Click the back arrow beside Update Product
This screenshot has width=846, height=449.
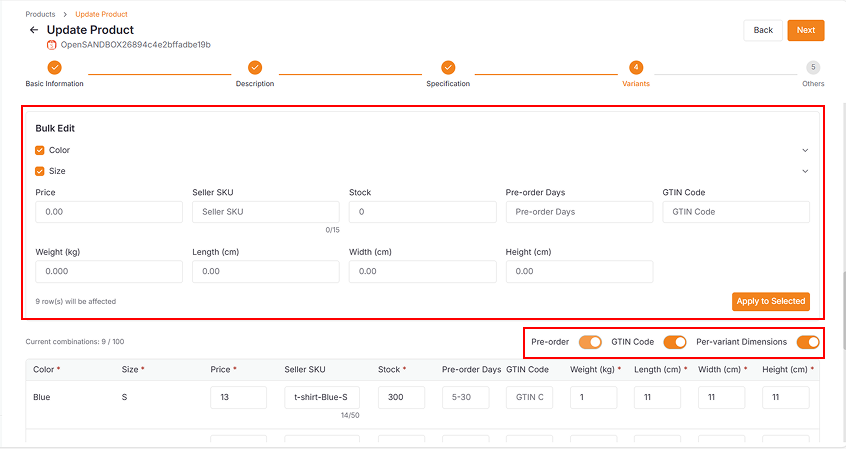click(x=34, y=30)
